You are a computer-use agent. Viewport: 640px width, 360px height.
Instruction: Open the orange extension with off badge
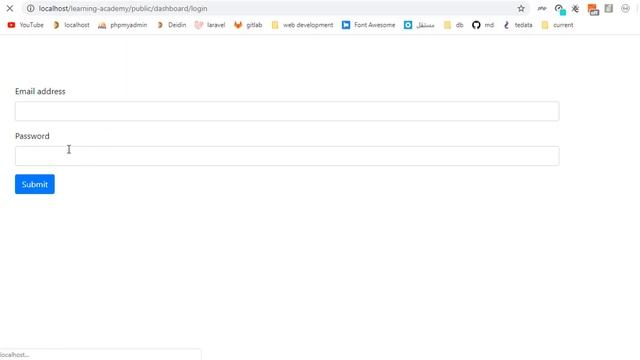(x=593, y=9)
